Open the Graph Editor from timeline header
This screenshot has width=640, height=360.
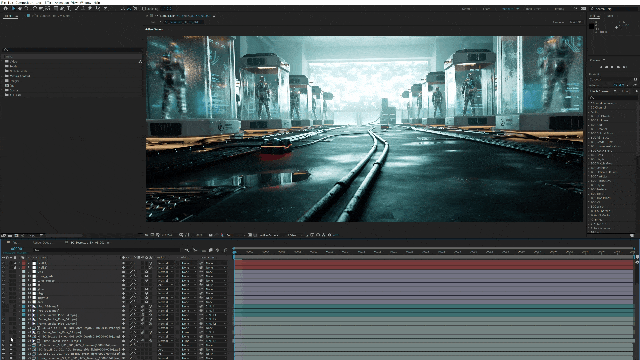[x=225, y=250]
